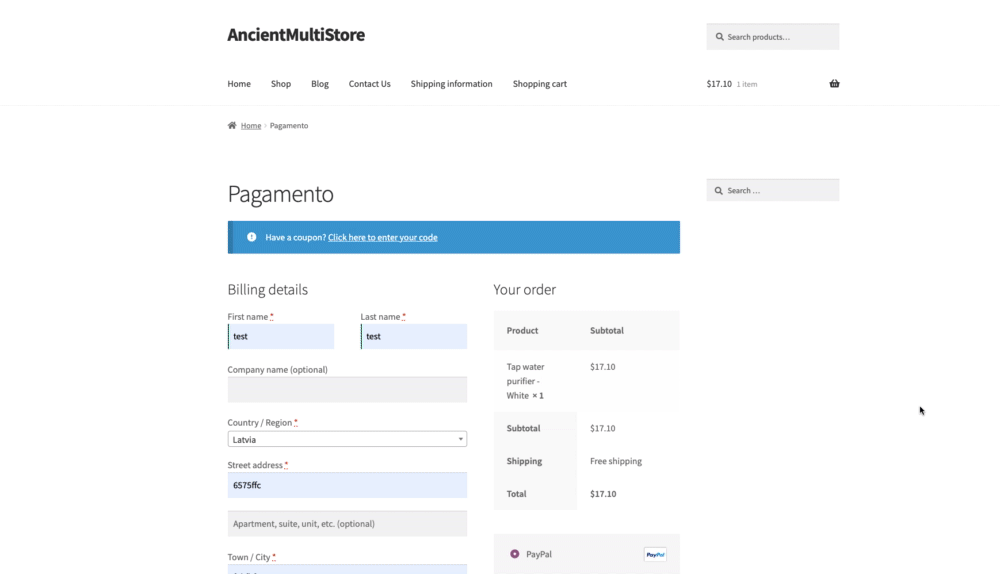
Task: Focus the Search products field
Action: coord(773,37)
